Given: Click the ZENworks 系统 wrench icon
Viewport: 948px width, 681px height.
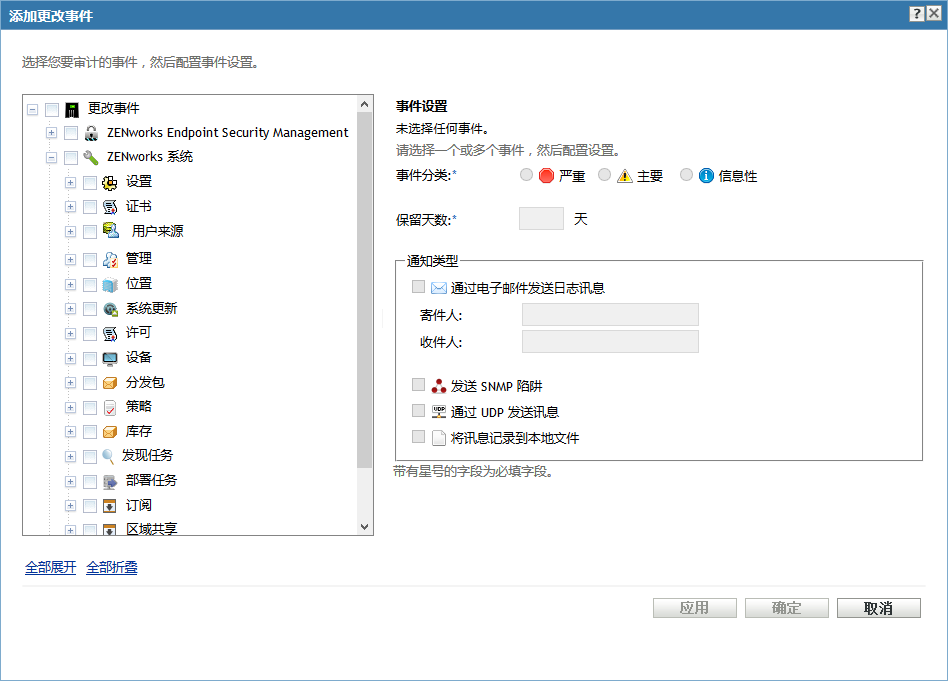Looking at the screenshot, I should click(91, 157).
